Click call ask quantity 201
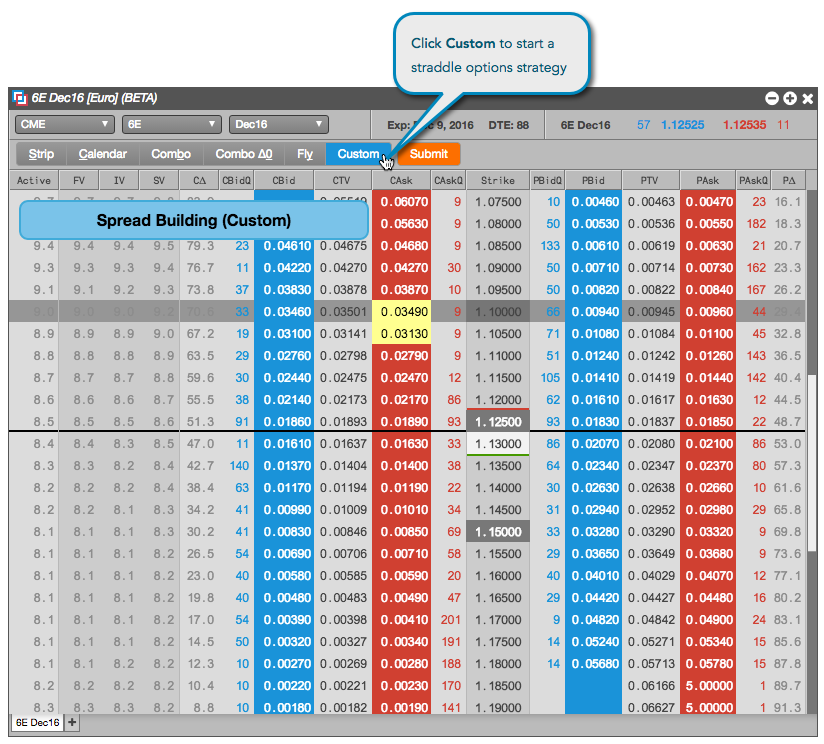 450,619
